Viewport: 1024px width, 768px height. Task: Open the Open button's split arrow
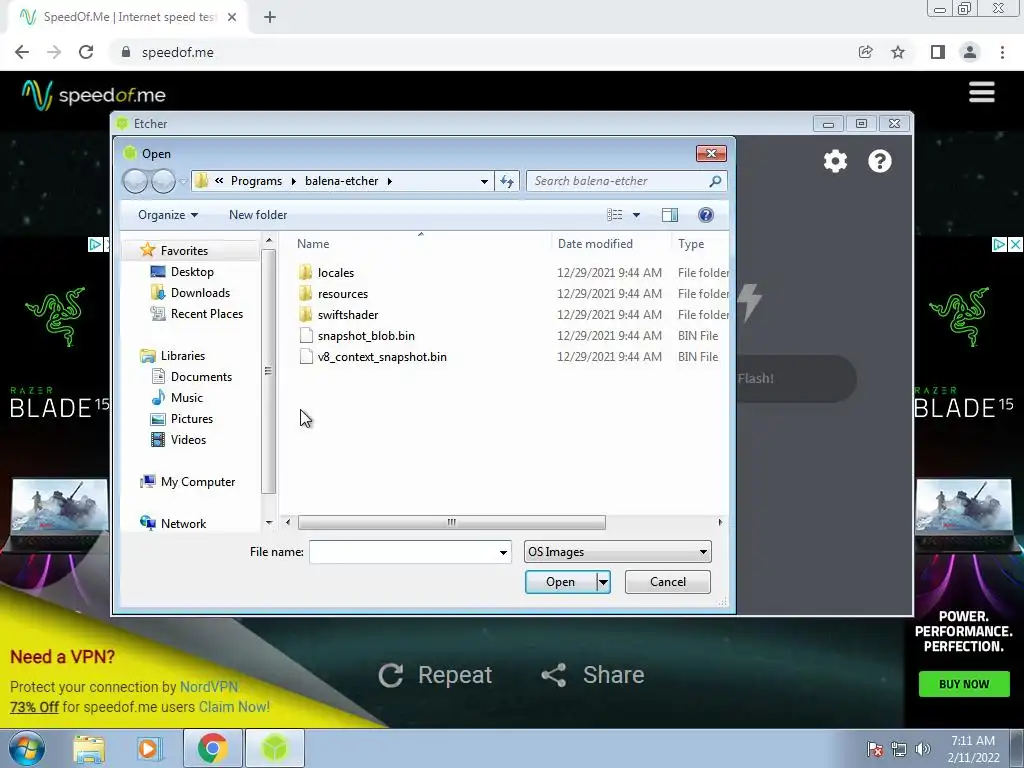tap(603, 582)
